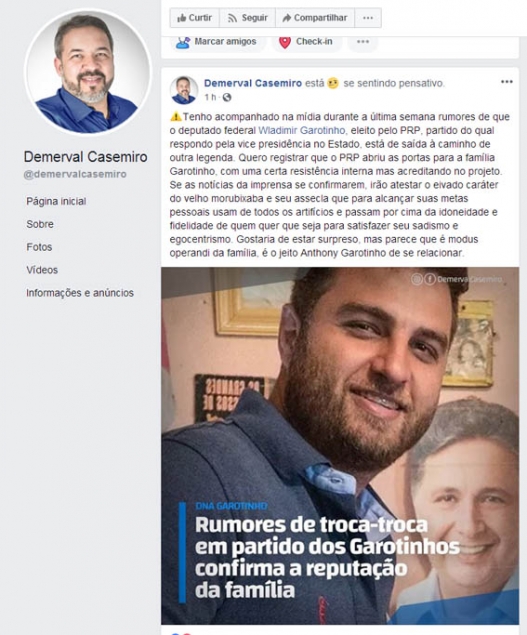Click the post's public globe icon

pos(227,97)
